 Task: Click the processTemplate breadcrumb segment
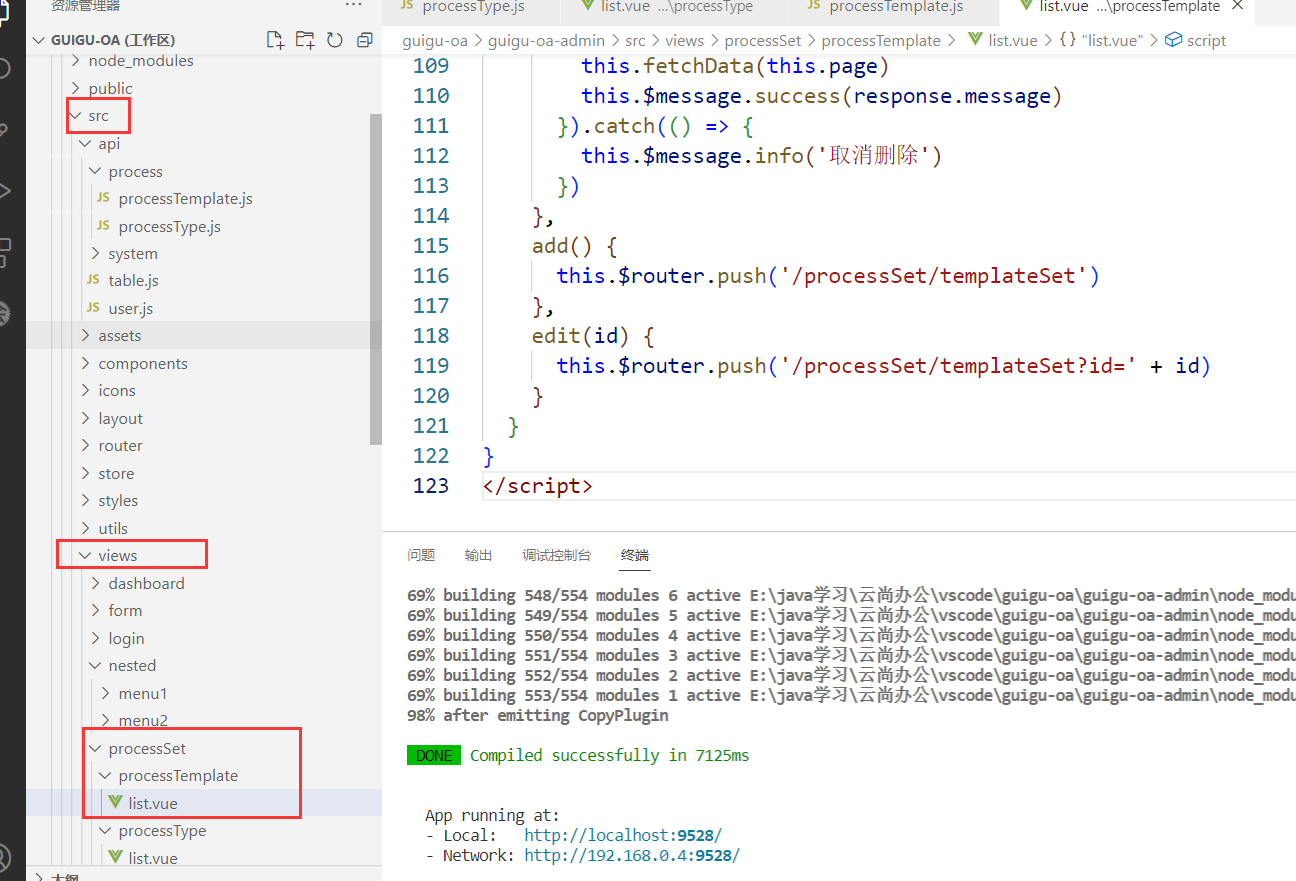pos(881,40)
